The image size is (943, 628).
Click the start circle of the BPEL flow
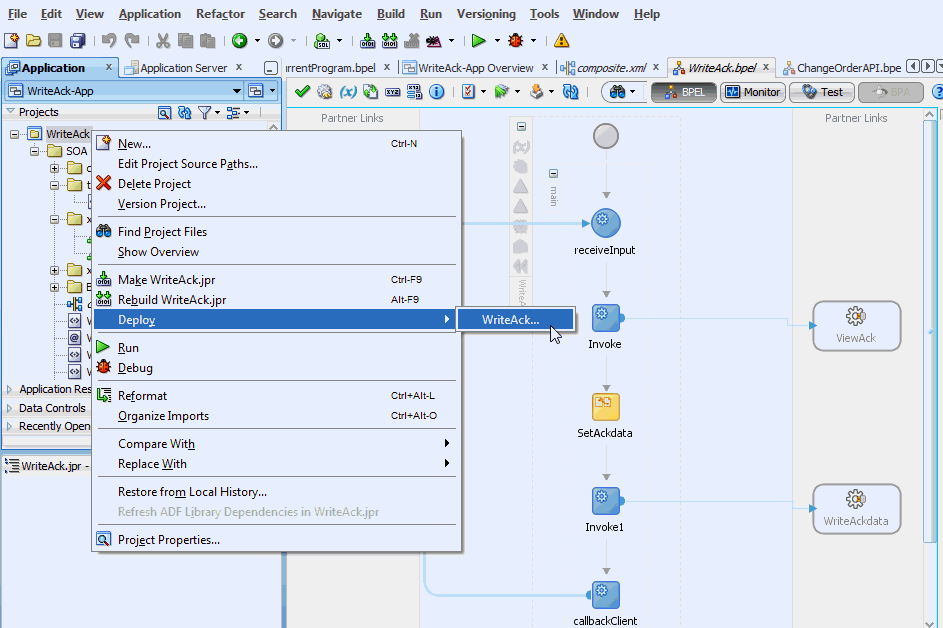(x=606, y=136)
